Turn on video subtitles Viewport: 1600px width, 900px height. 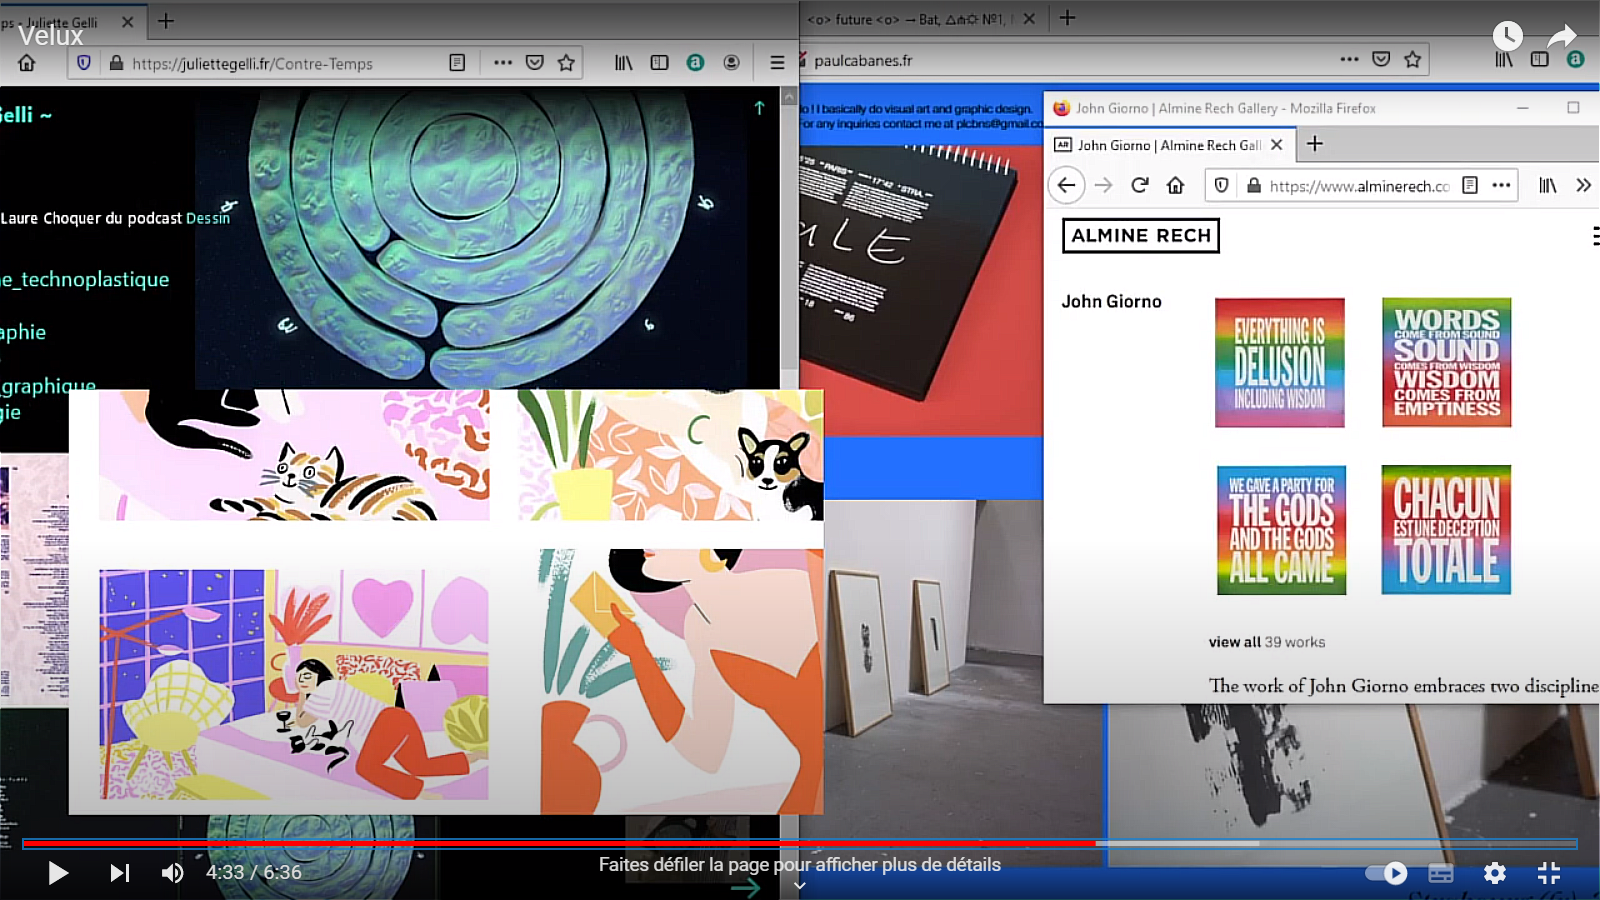click(x=1441, y=873)
